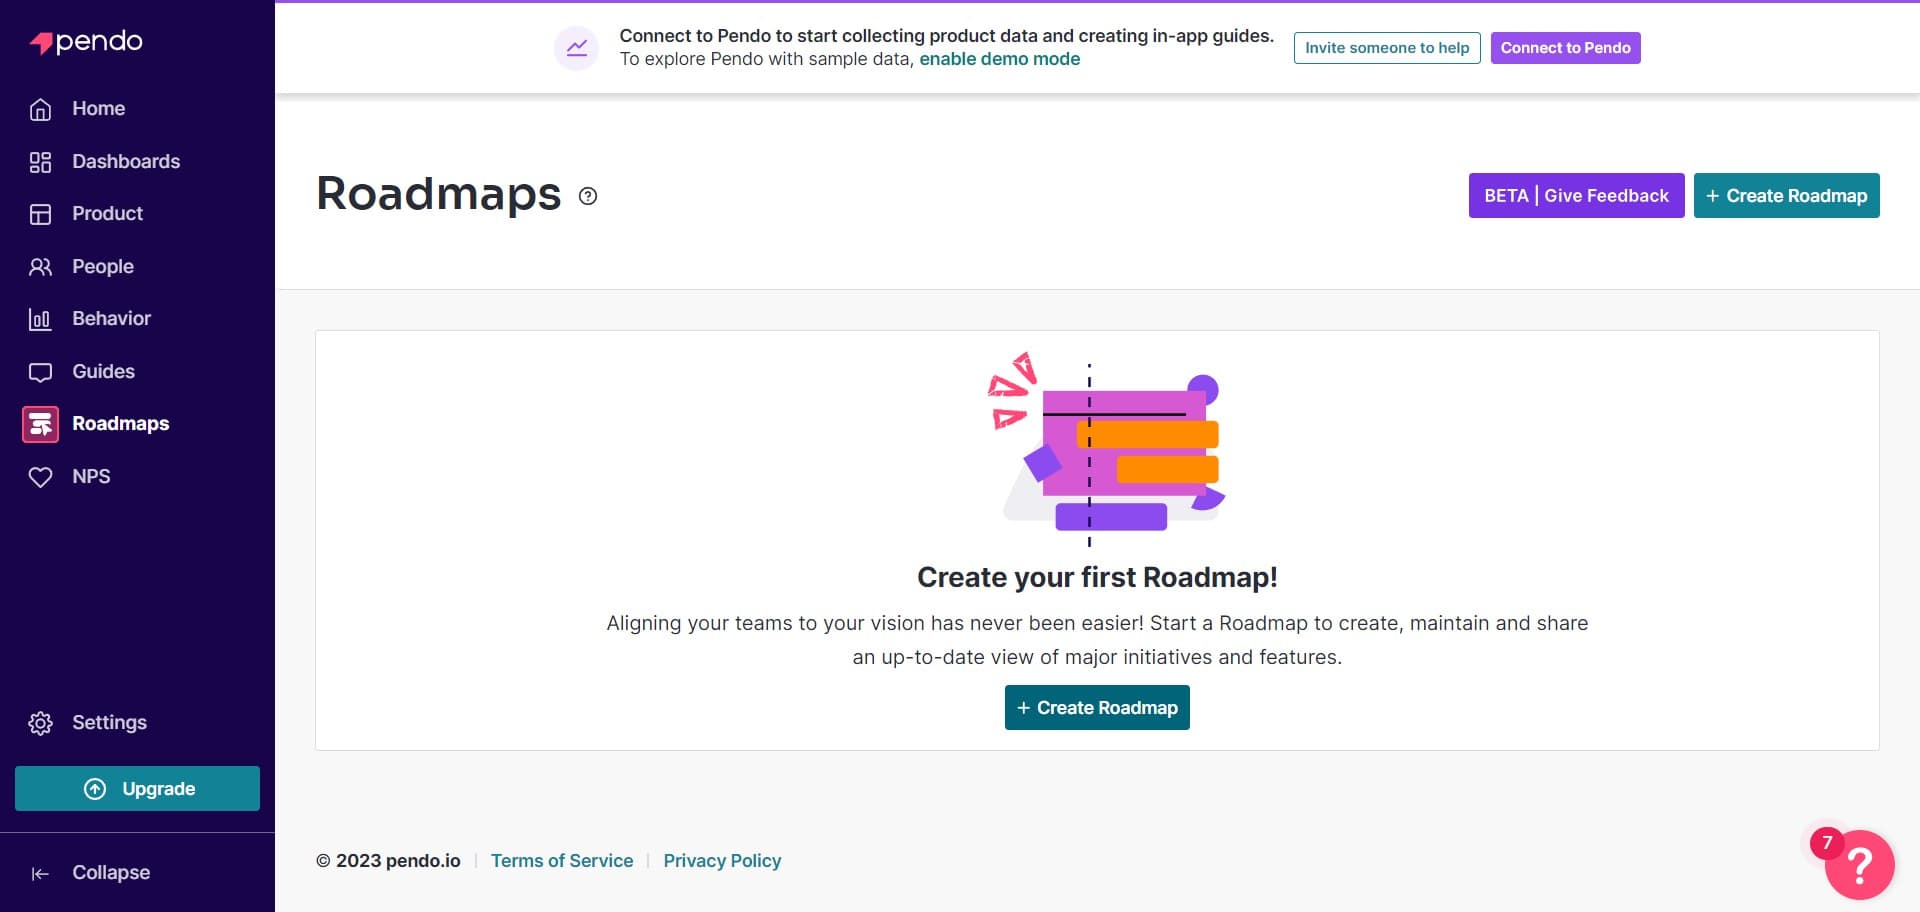
Task: Select the Product icon in sidebar
Action: coord(40,213)
